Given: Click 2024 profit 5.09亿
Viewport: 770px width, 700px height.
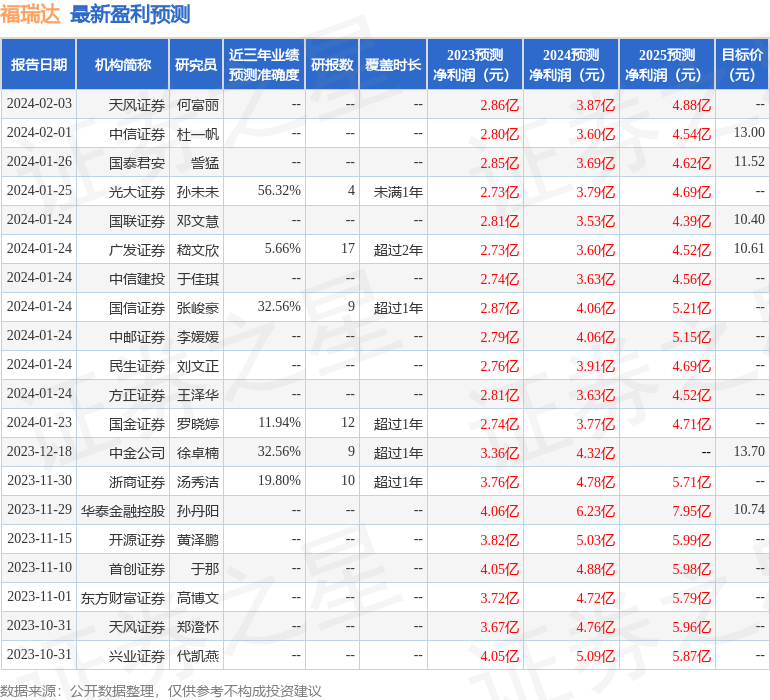Looking at the screenshot, I should (595, 656).
